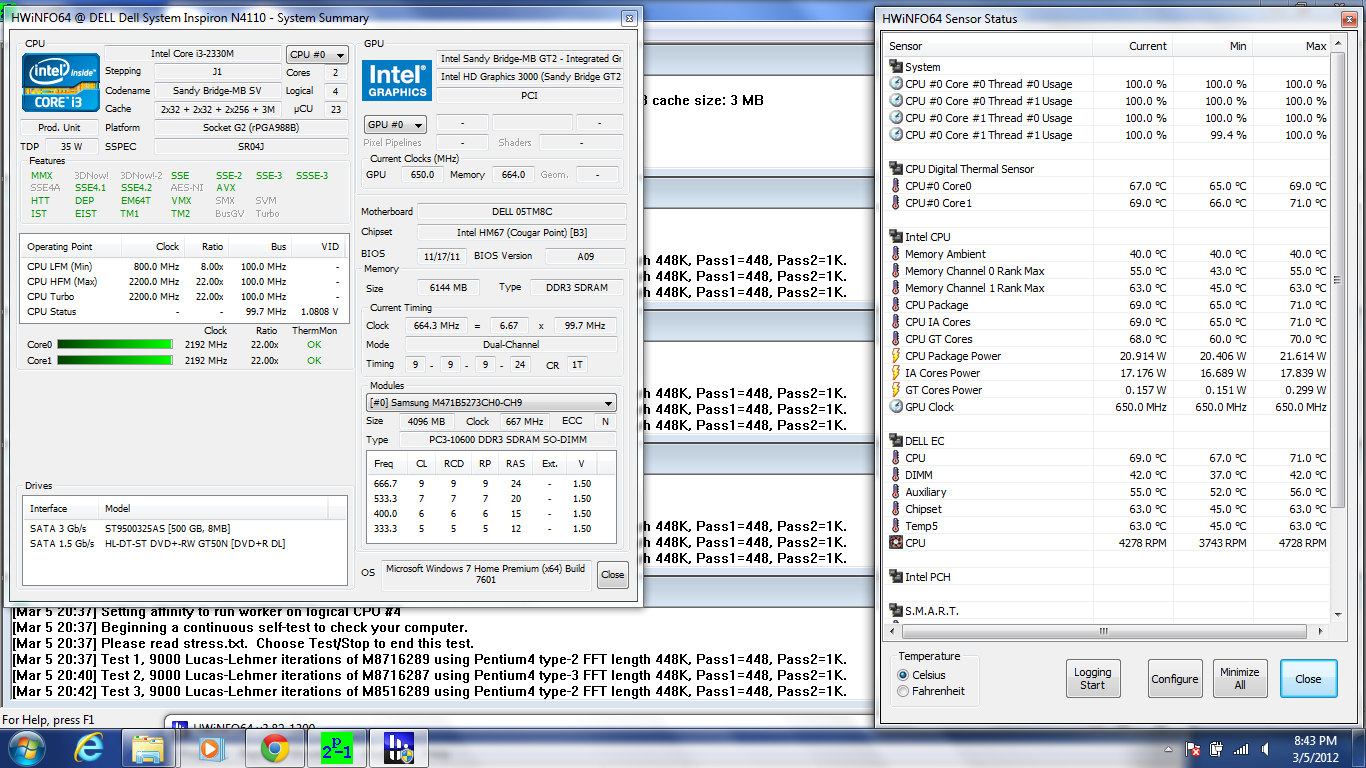Click the Min column header
1366x768 pixels.
[x=1212, y=46]
